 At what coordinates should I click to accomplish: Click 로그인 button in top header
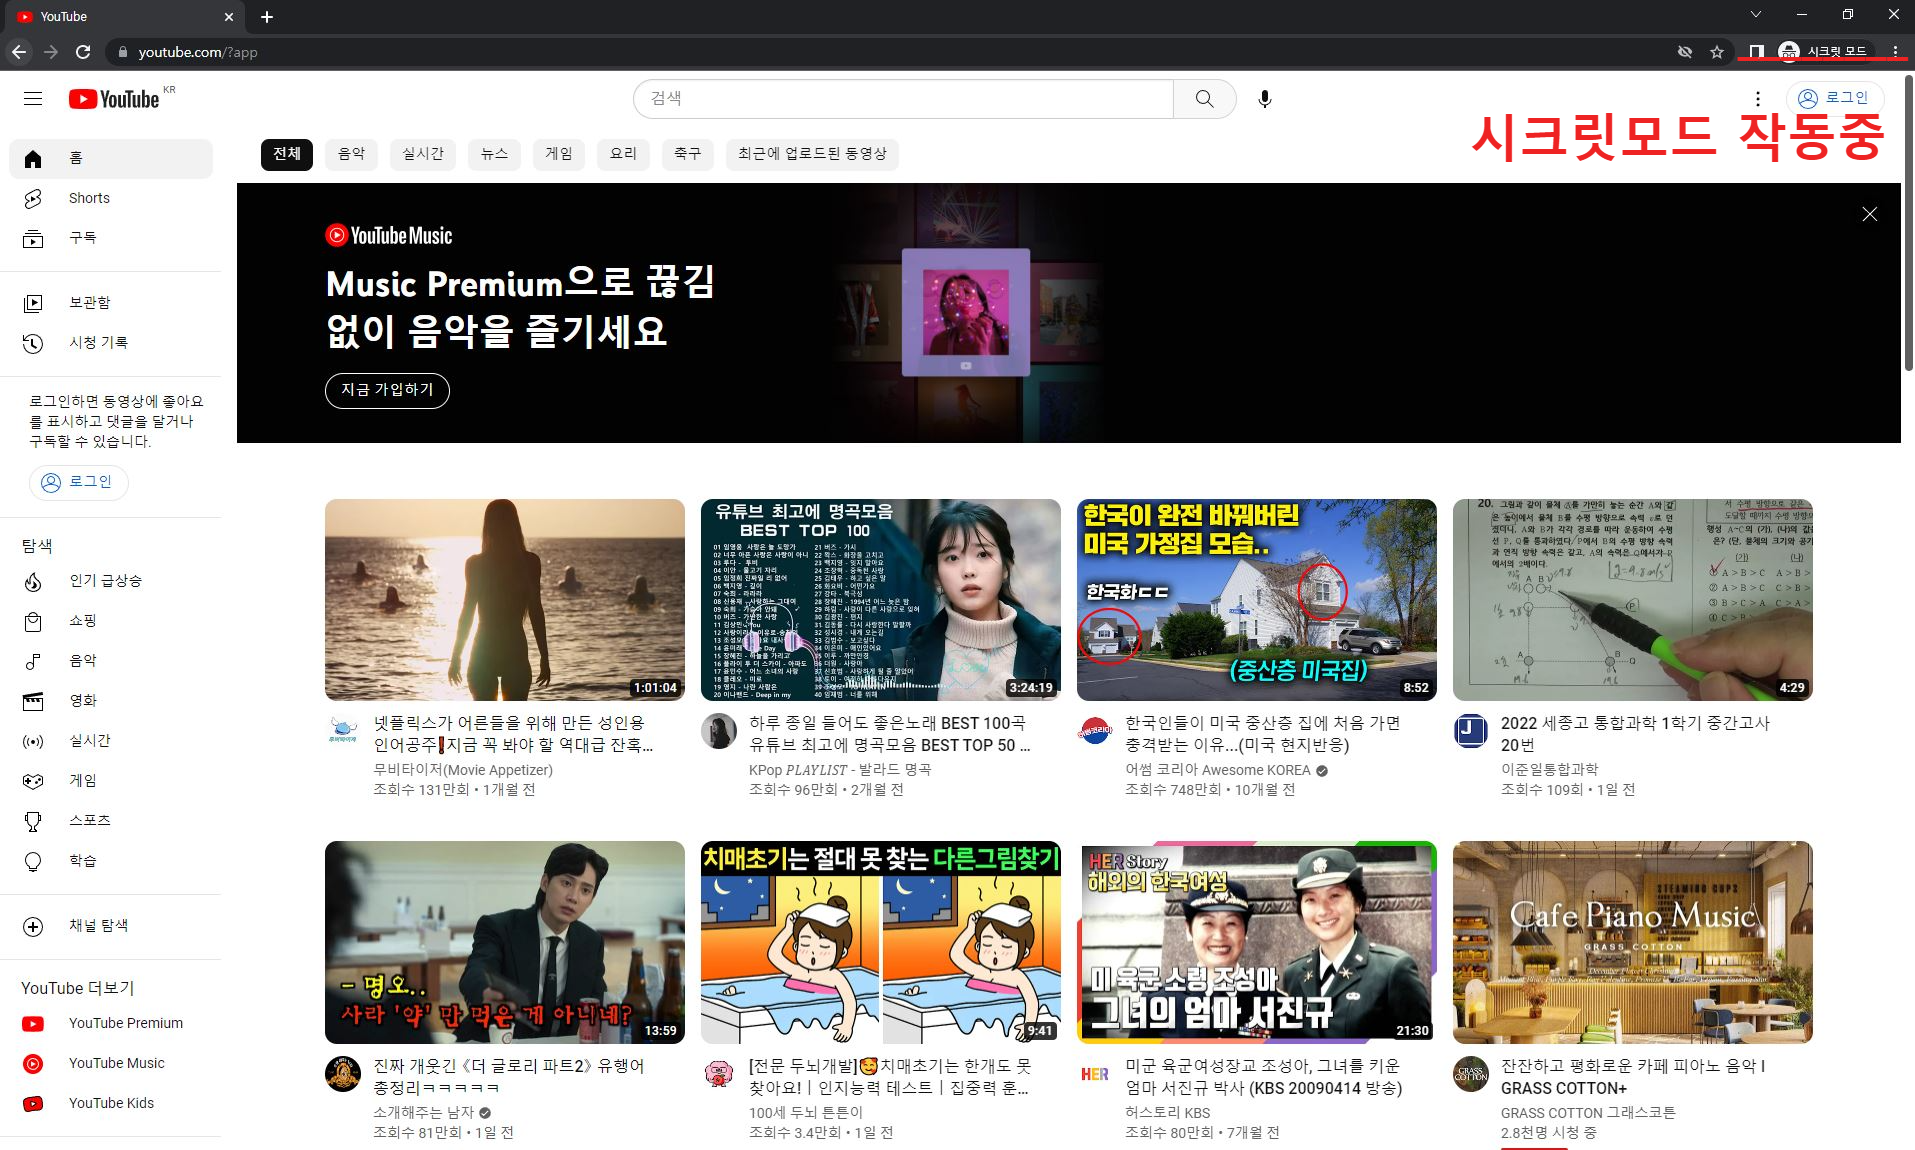point(1834,98)
